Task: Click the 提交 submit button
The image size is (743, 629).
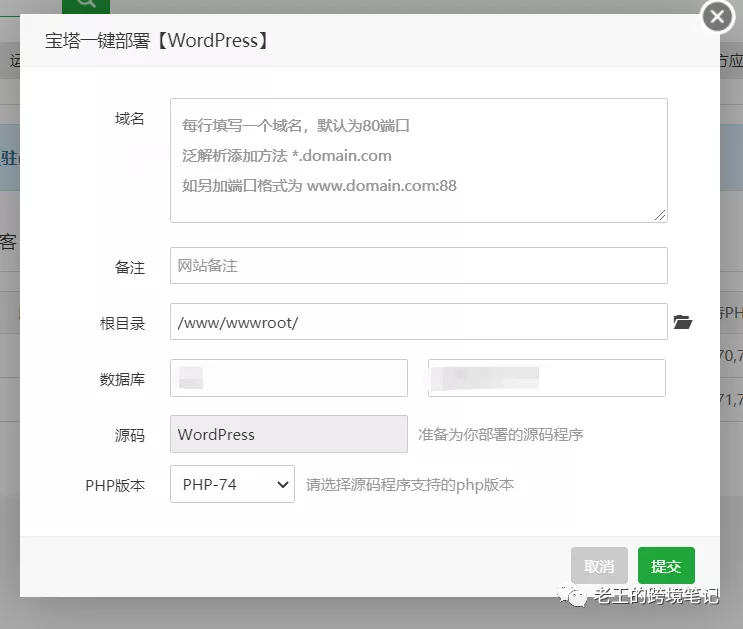Action: (665, 566)
